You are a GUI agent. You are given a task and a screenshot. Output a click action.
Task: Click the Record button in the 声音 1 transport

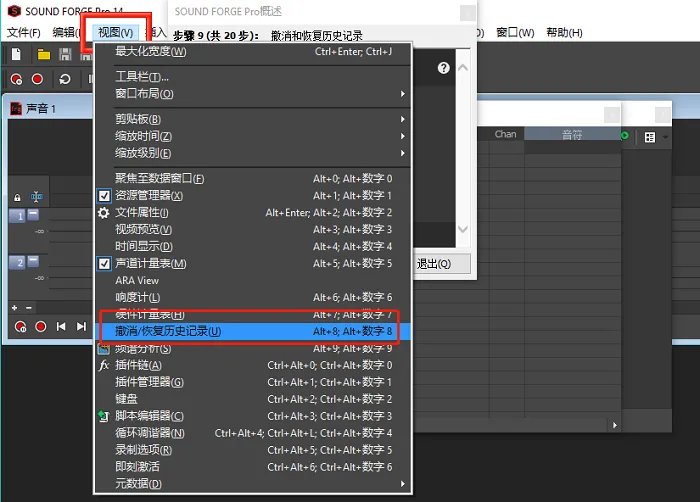tap(41, 326)
